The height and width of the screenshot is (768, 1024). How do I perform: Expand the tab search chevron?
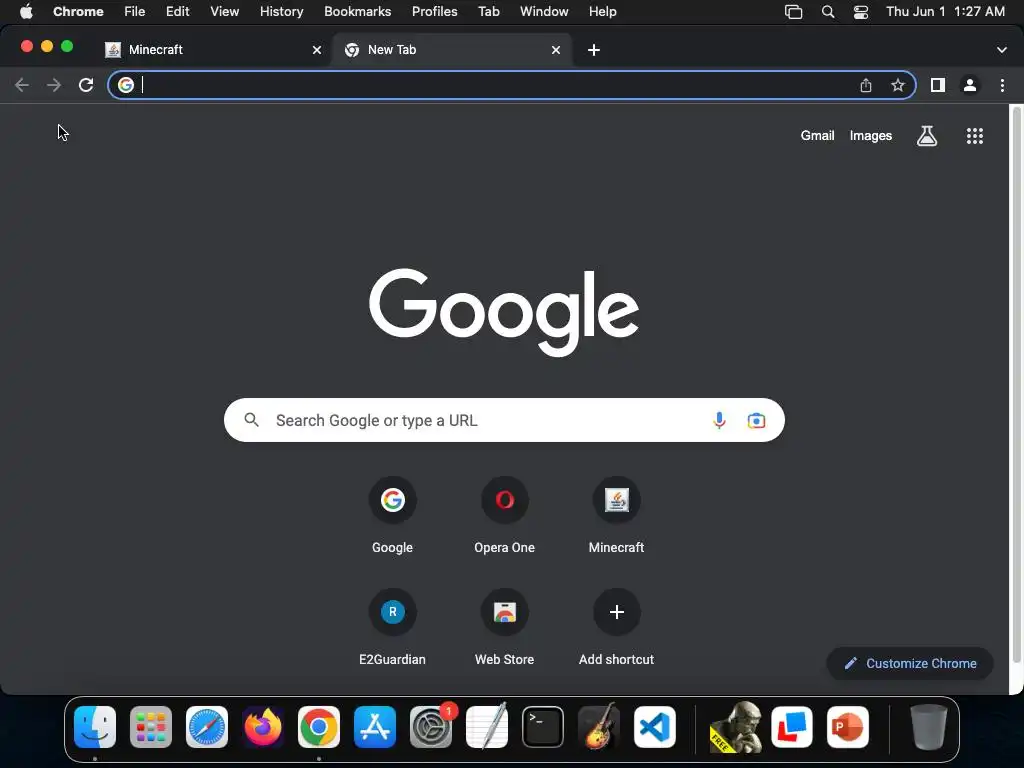pos(1002,50)
